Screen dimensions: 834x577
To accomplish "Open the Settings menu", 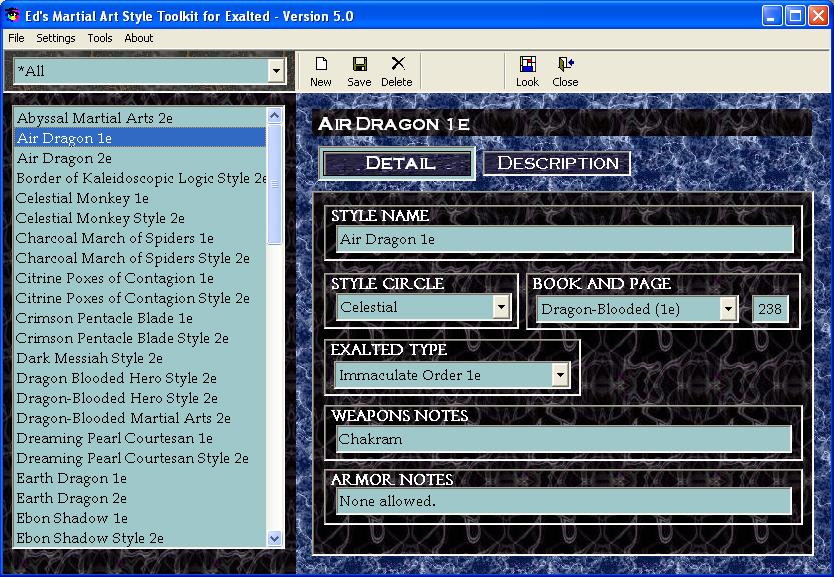I will [56, 38].
